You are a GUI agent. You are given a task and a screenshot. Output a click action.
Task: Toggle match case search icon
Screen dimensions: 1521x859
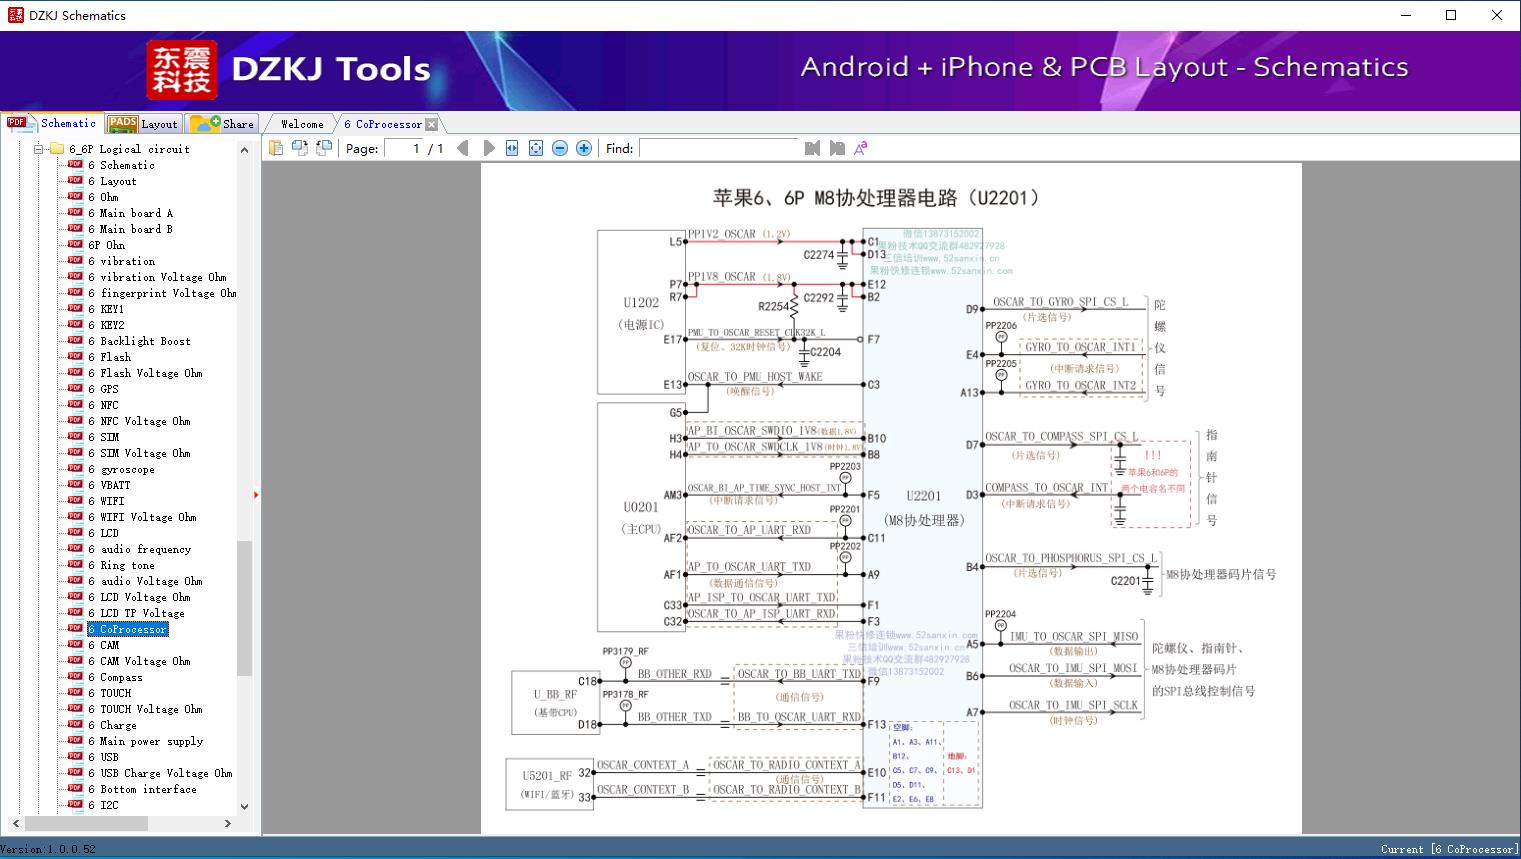coord(861,148)
